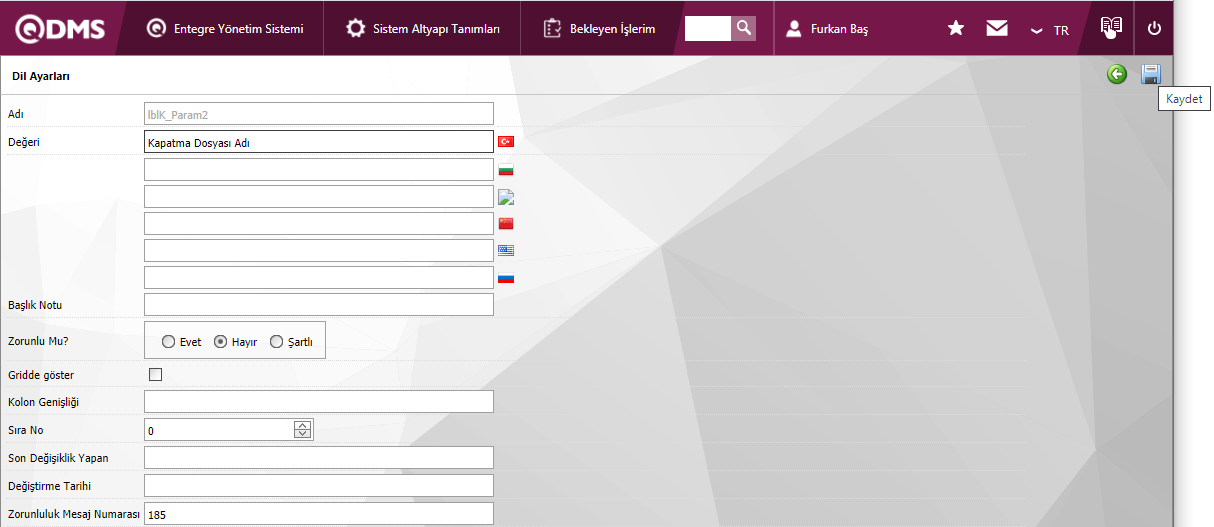This screenshot has width=1214, height=527.
Task: Decrease Sıra No with down arrow
Action: tap(303, 434)
